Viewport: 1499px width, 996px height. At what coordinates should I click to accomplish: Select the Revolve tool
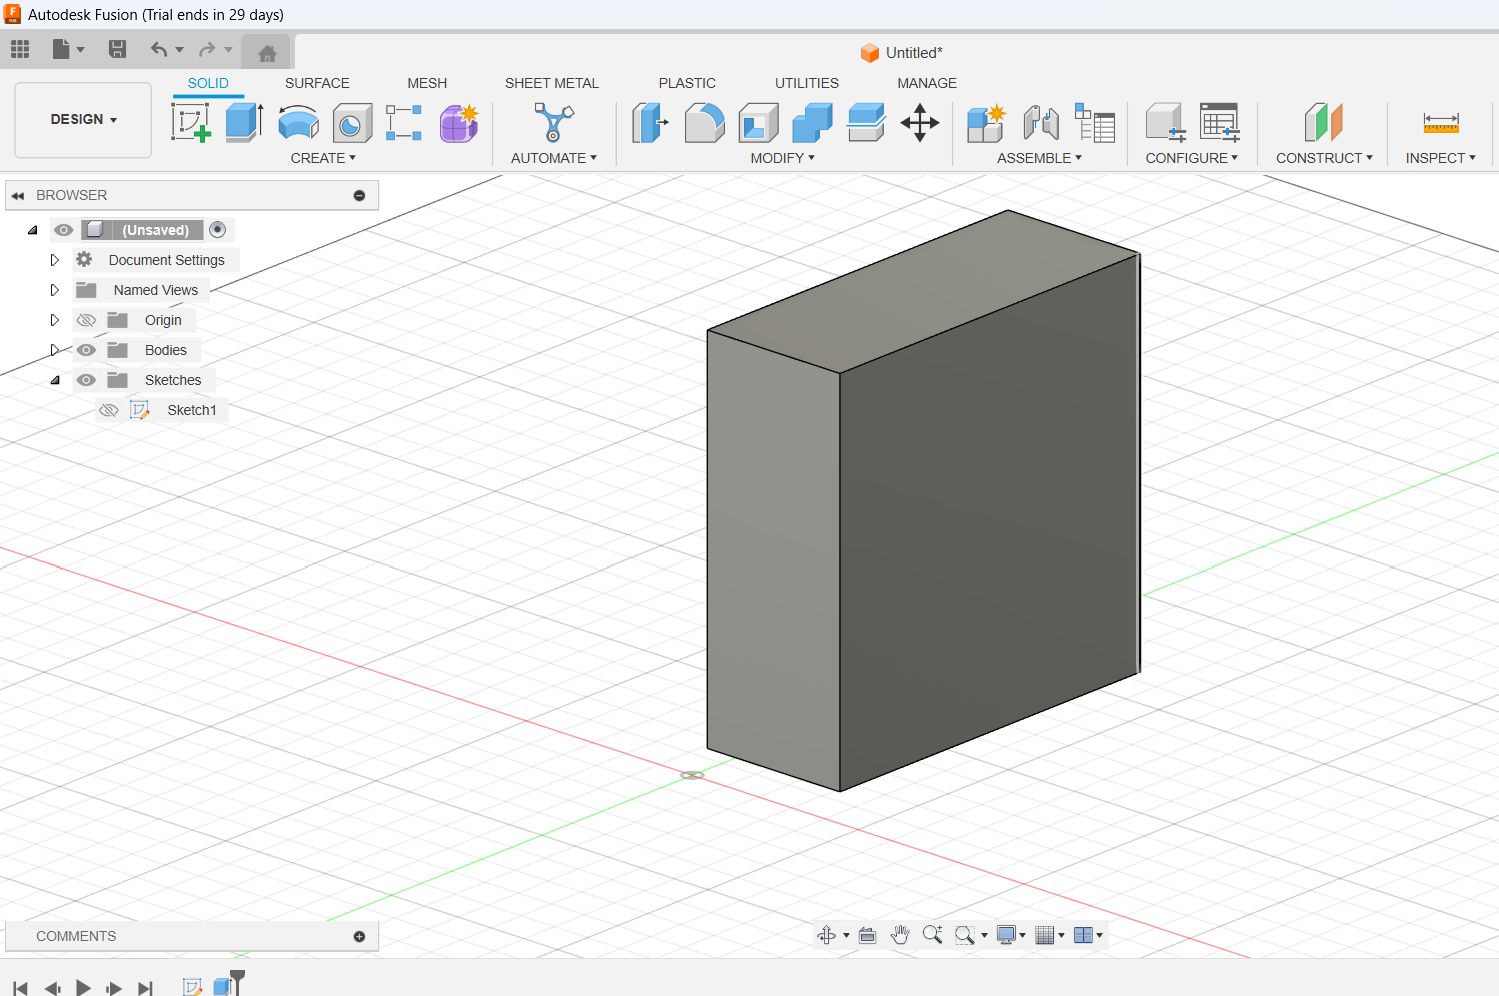click(298, 123)
